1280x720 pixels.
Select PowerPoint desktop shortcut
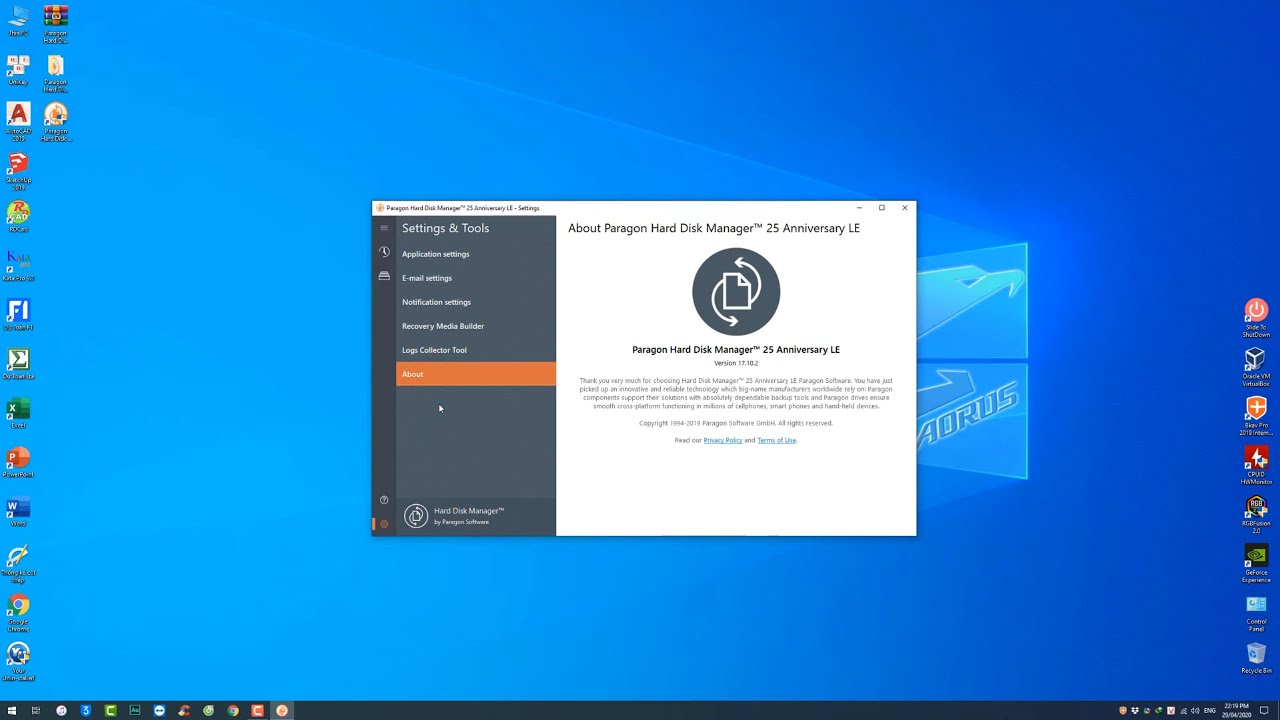[x=18, y=461]
